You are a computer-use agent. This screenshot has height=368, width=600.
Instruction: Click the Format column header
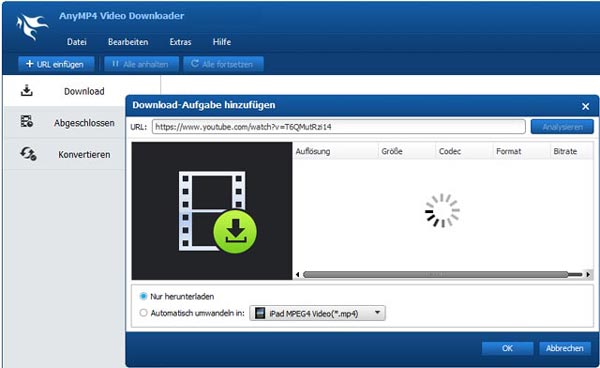[522, 151]
